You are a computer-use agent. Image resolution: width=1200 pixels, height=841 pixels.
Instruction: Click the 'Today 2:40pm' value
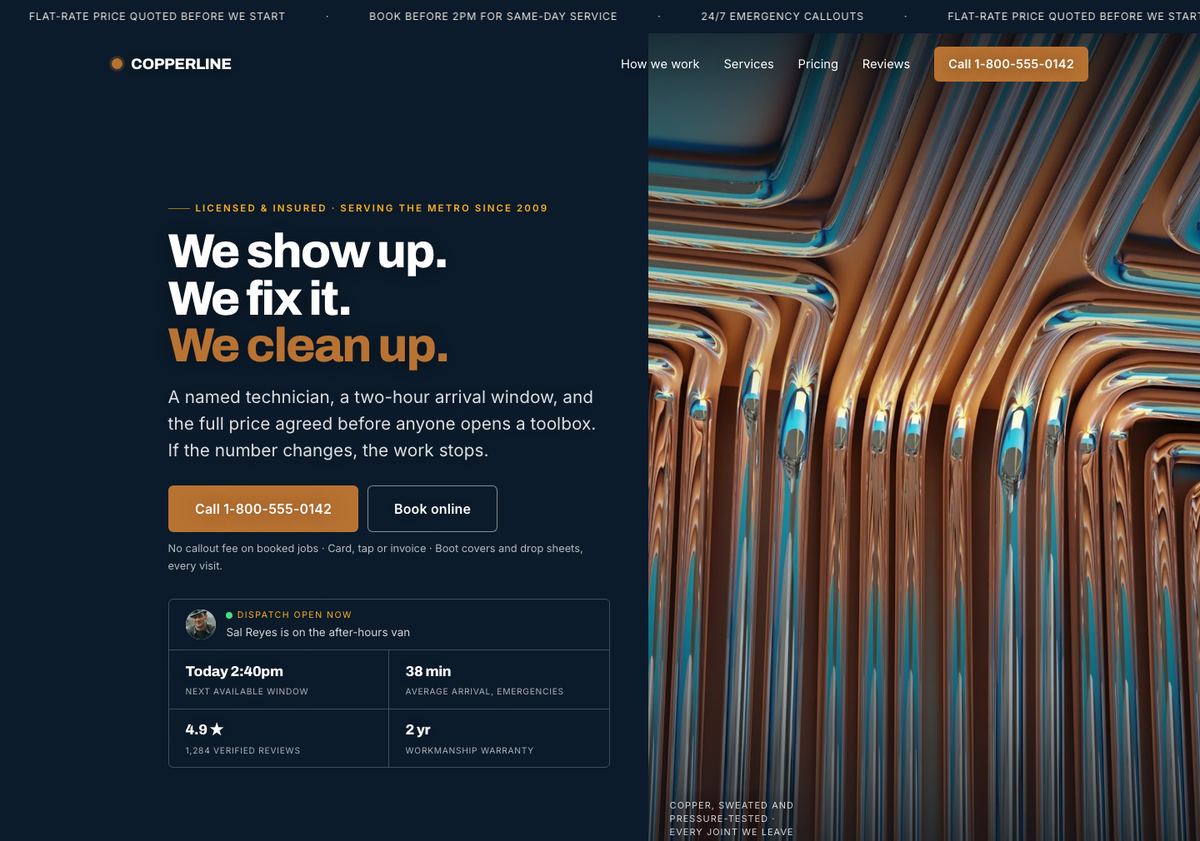[234, 671]
